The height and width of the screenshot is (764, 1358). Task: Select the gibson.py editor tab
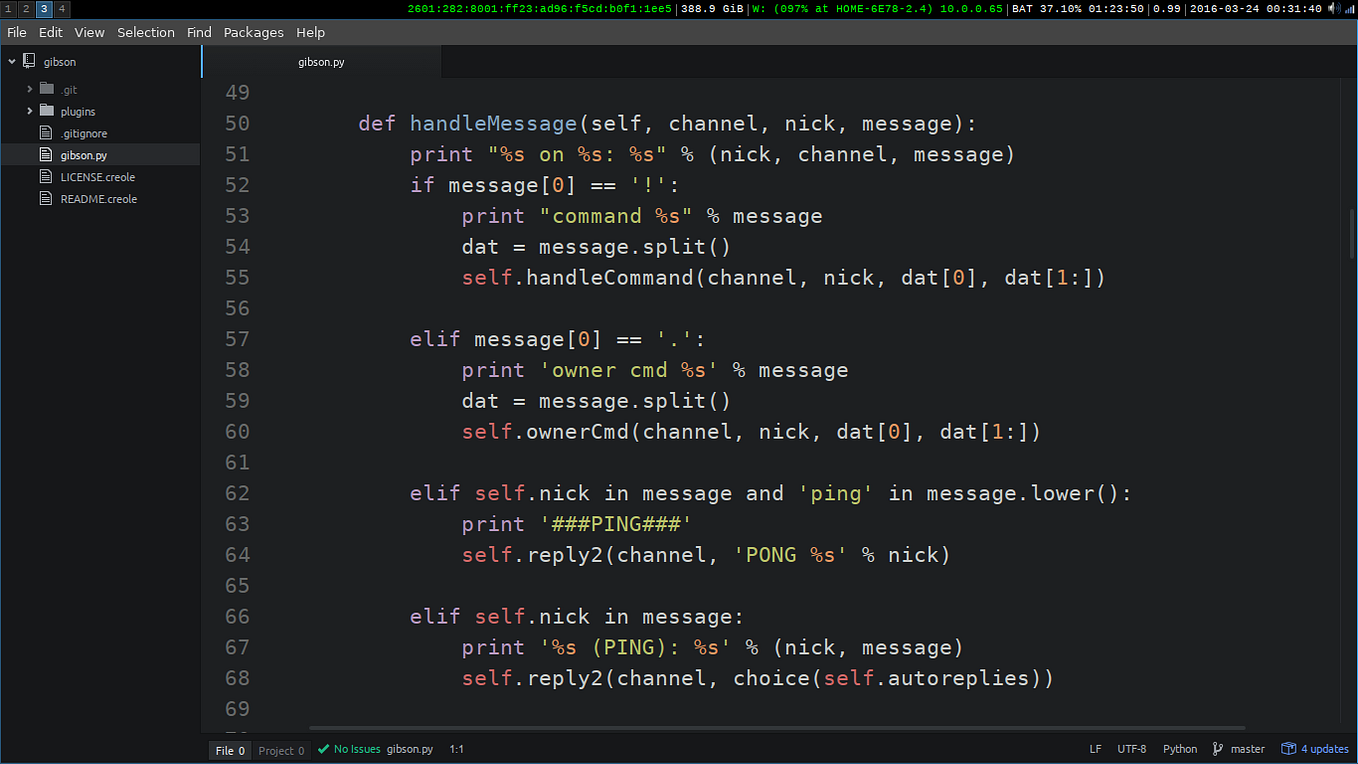pyautogui.click(x=321, y=61)
